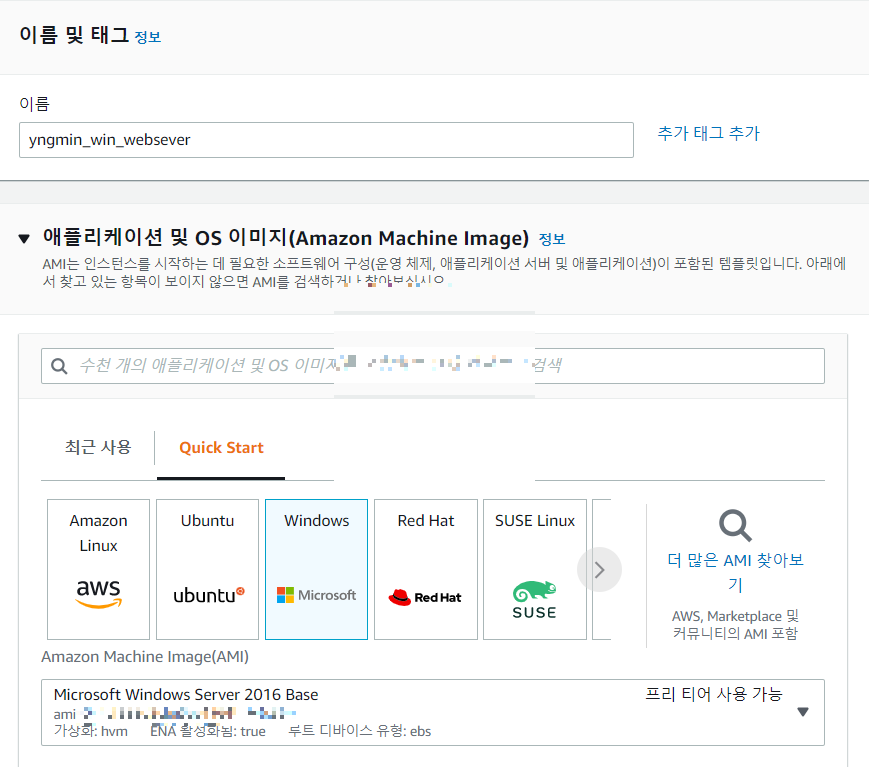869x767 pixels.
Task: Open the 정보 link next to 이름 및 태그
Action: (148, 37)
